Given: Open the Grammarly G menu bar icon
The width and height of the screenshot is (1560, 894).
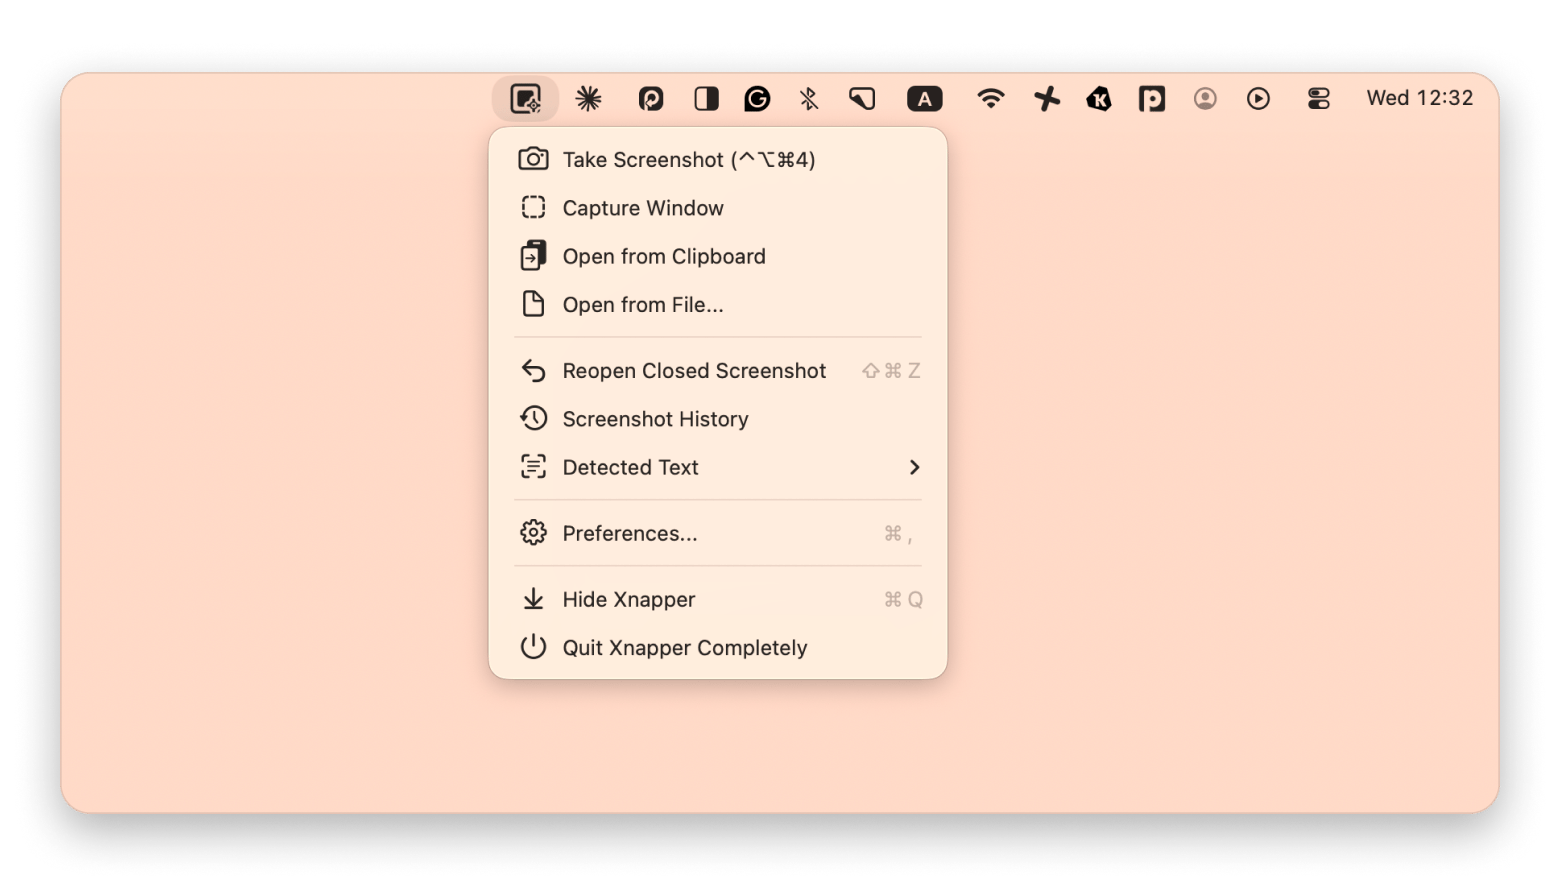Looking at the screenshot, I should click(x=757, y=98).
